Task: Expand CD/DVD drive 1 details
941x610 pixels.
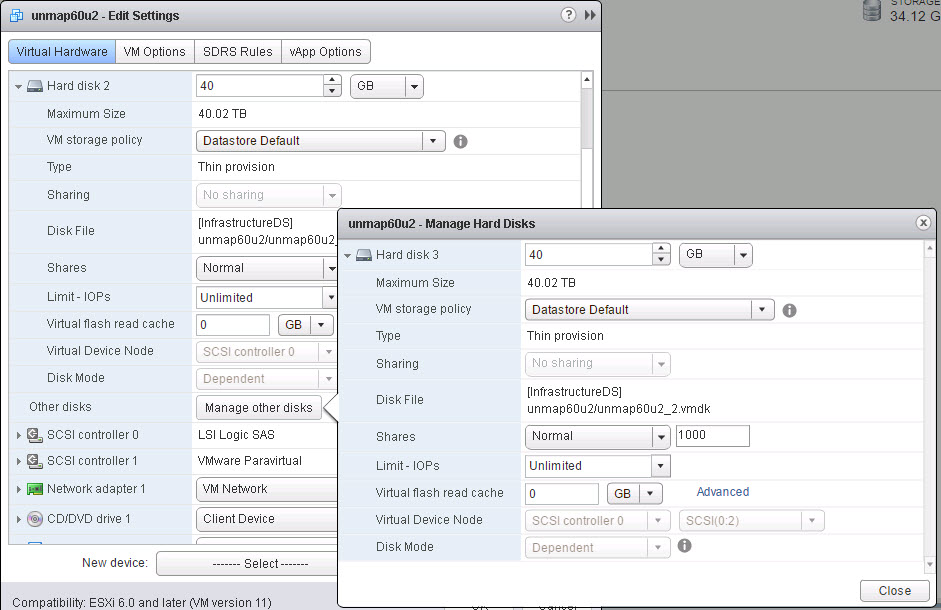Action: (x=19, y=519)
